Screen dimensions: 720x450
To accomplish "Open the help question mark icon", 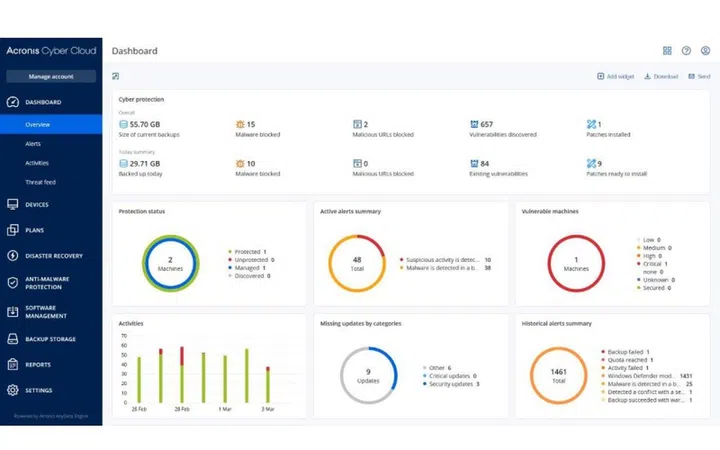I will (686, 51).
